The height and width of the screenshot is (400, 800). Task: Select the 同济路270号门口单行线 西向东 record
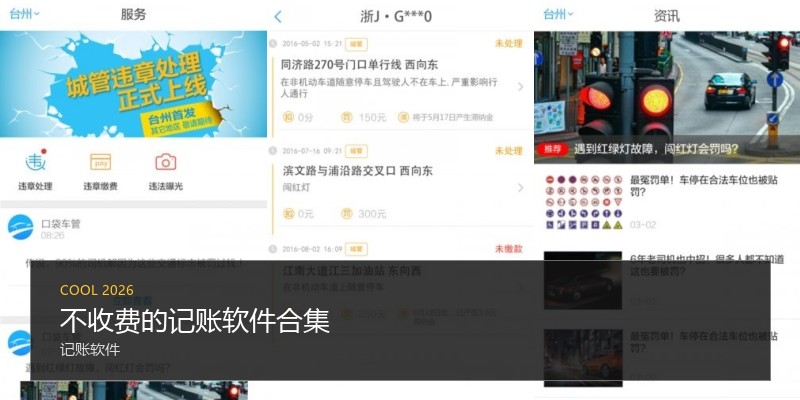pyautogui.click(x=359, y=65)
